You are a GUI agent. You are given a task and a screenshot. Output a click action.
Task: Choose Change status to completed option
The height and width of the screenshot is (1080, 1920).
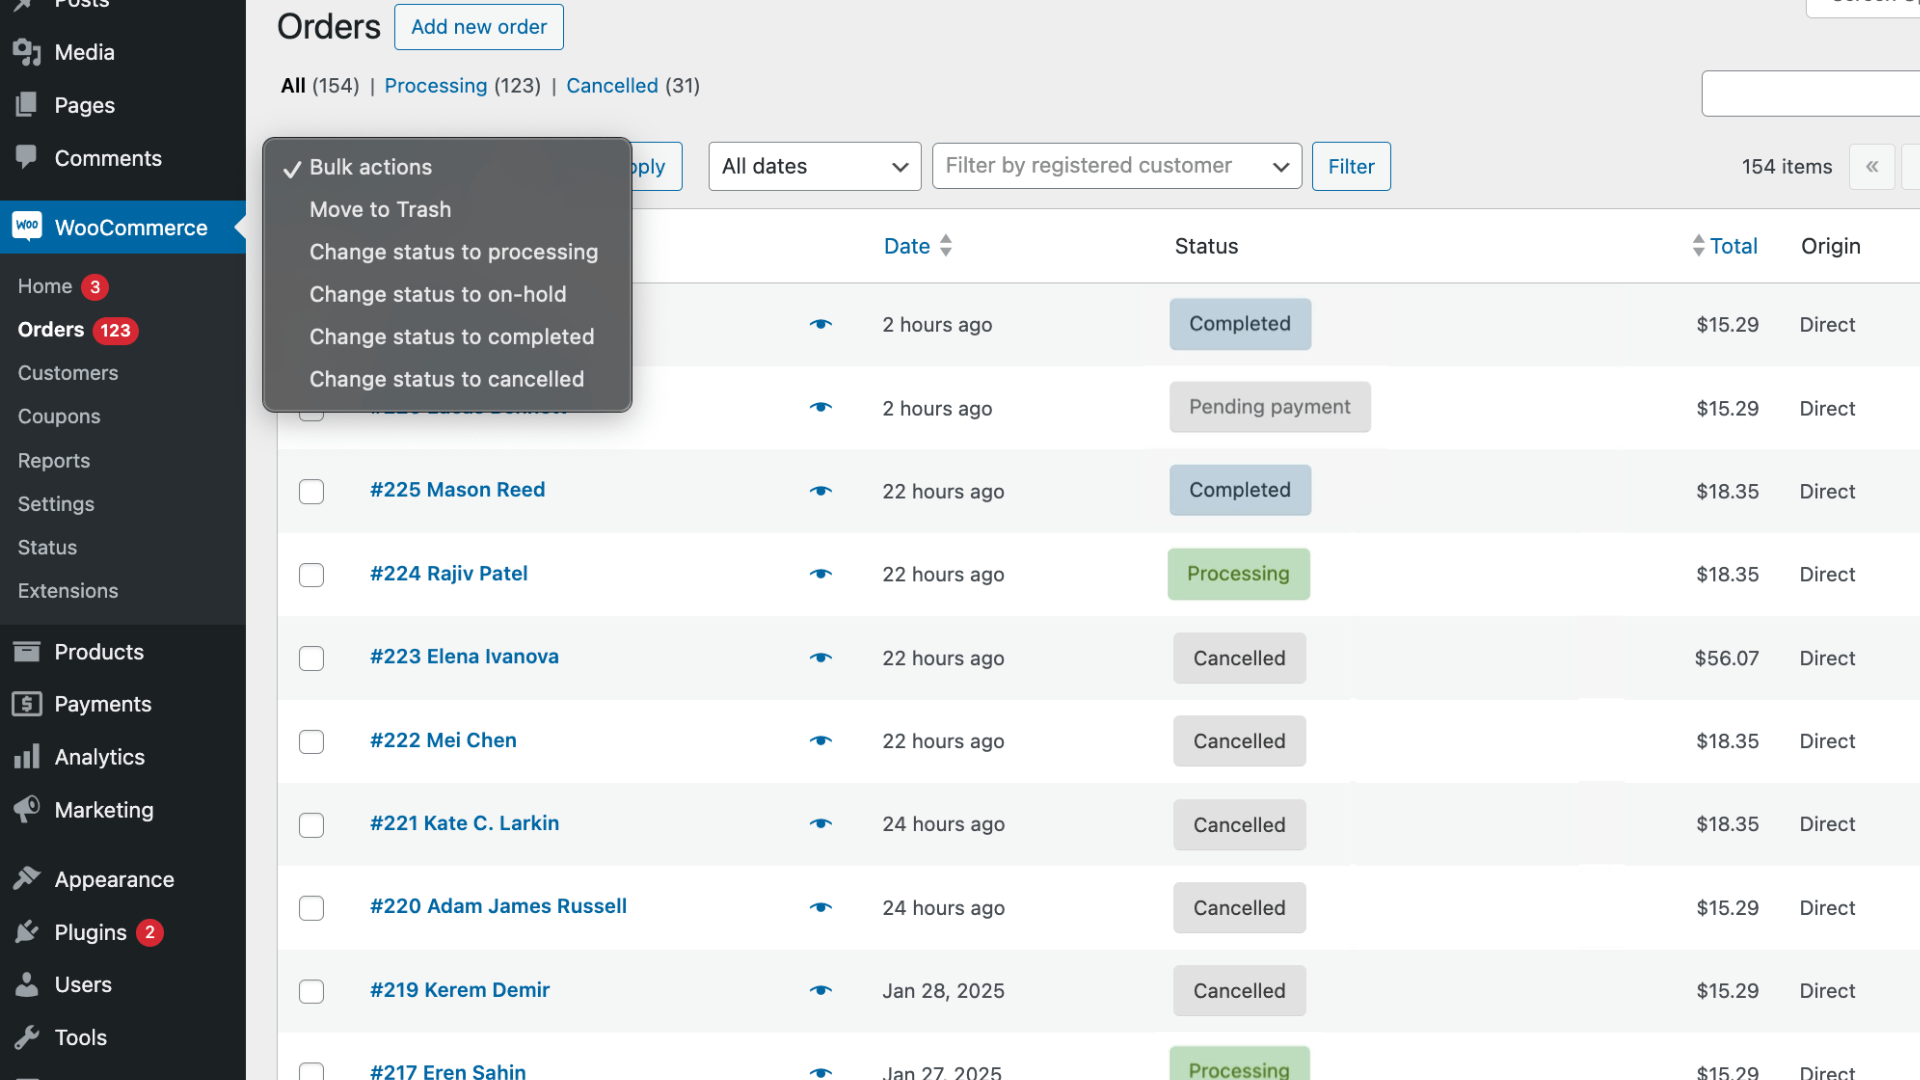pos(451,337)
